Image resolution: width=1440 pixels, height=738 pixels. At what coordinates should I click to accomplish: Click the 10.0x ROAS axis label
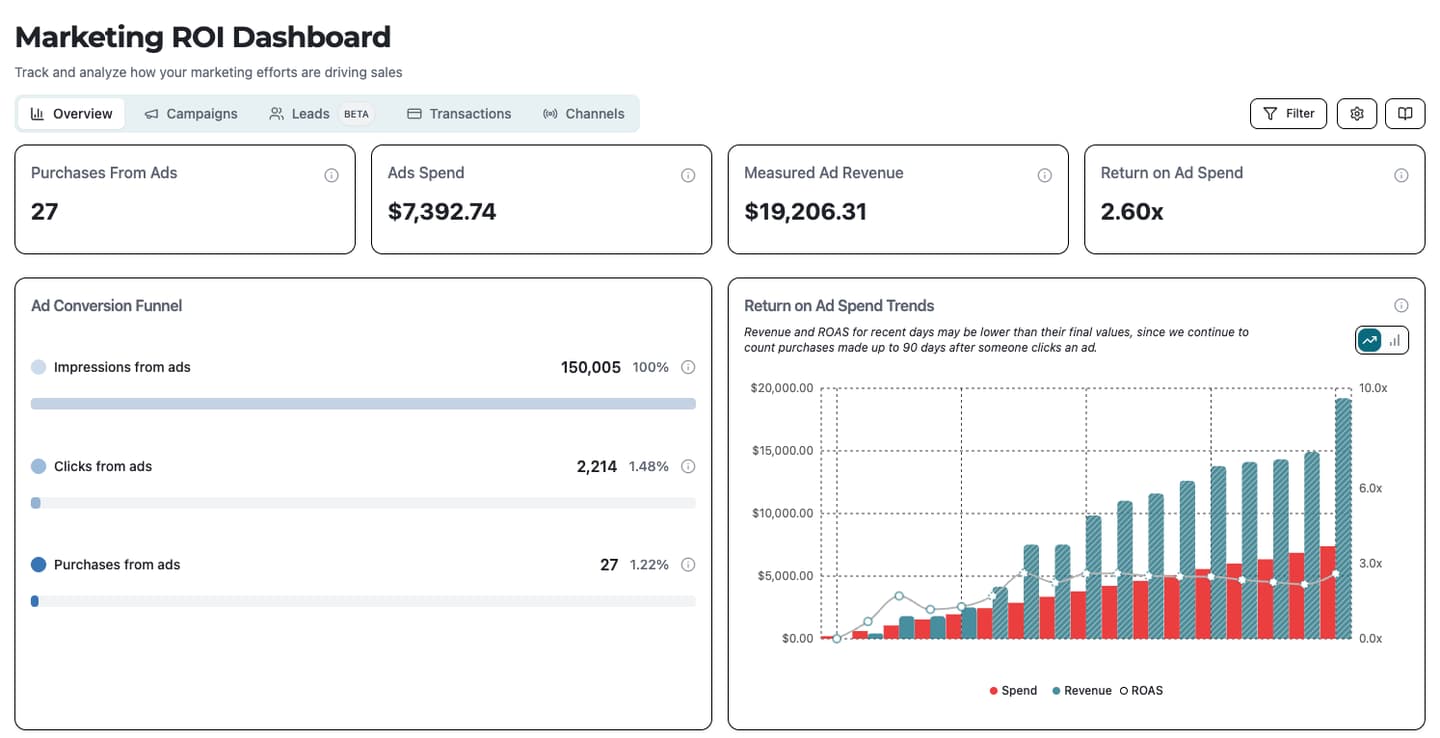pyautogui.click(x=1373, y=388)
